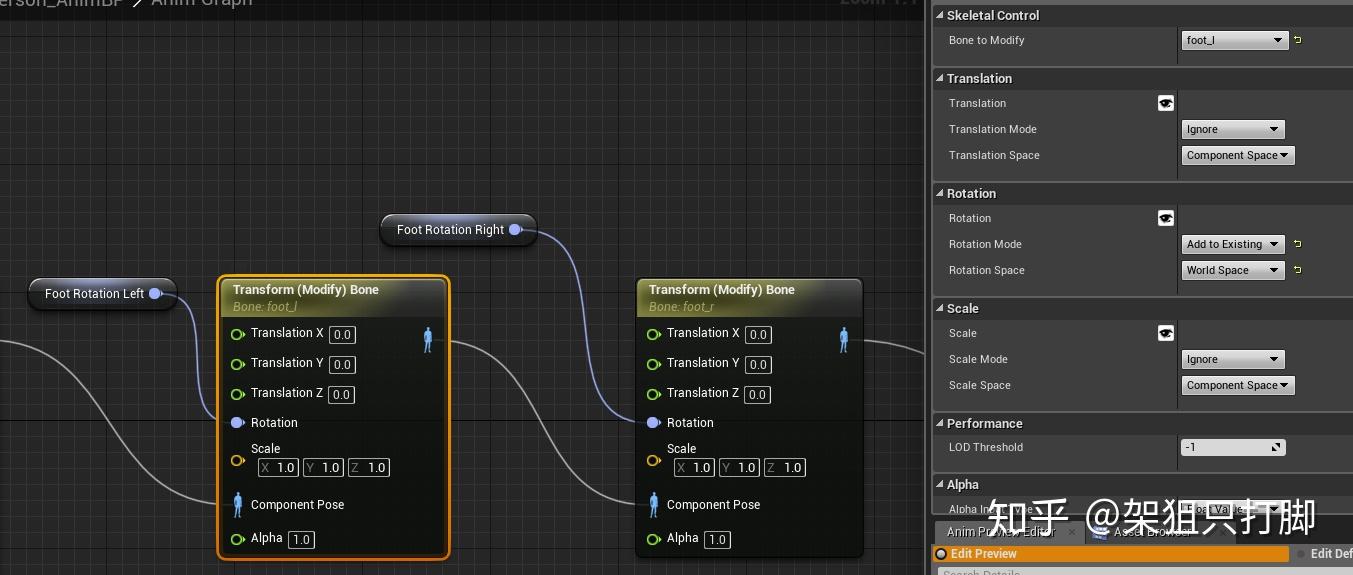
Task: Click Rotation input pin on foot_r node
Action: [x=653, y=423]
